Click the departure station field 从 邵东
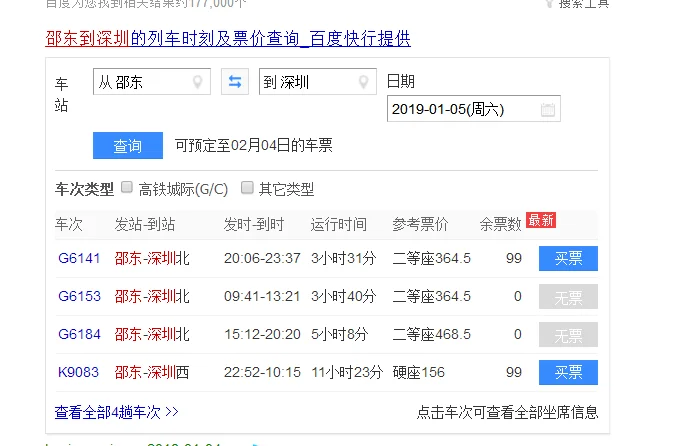 point(152,81)
